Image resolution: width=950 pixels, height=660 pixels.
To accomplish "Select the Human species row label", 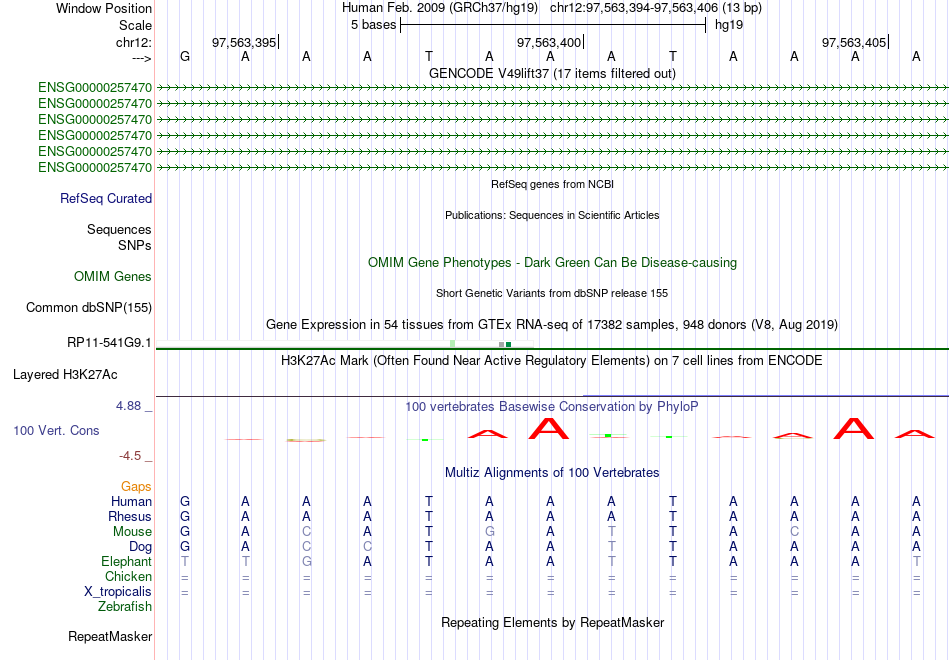I will tap(131, 501).
